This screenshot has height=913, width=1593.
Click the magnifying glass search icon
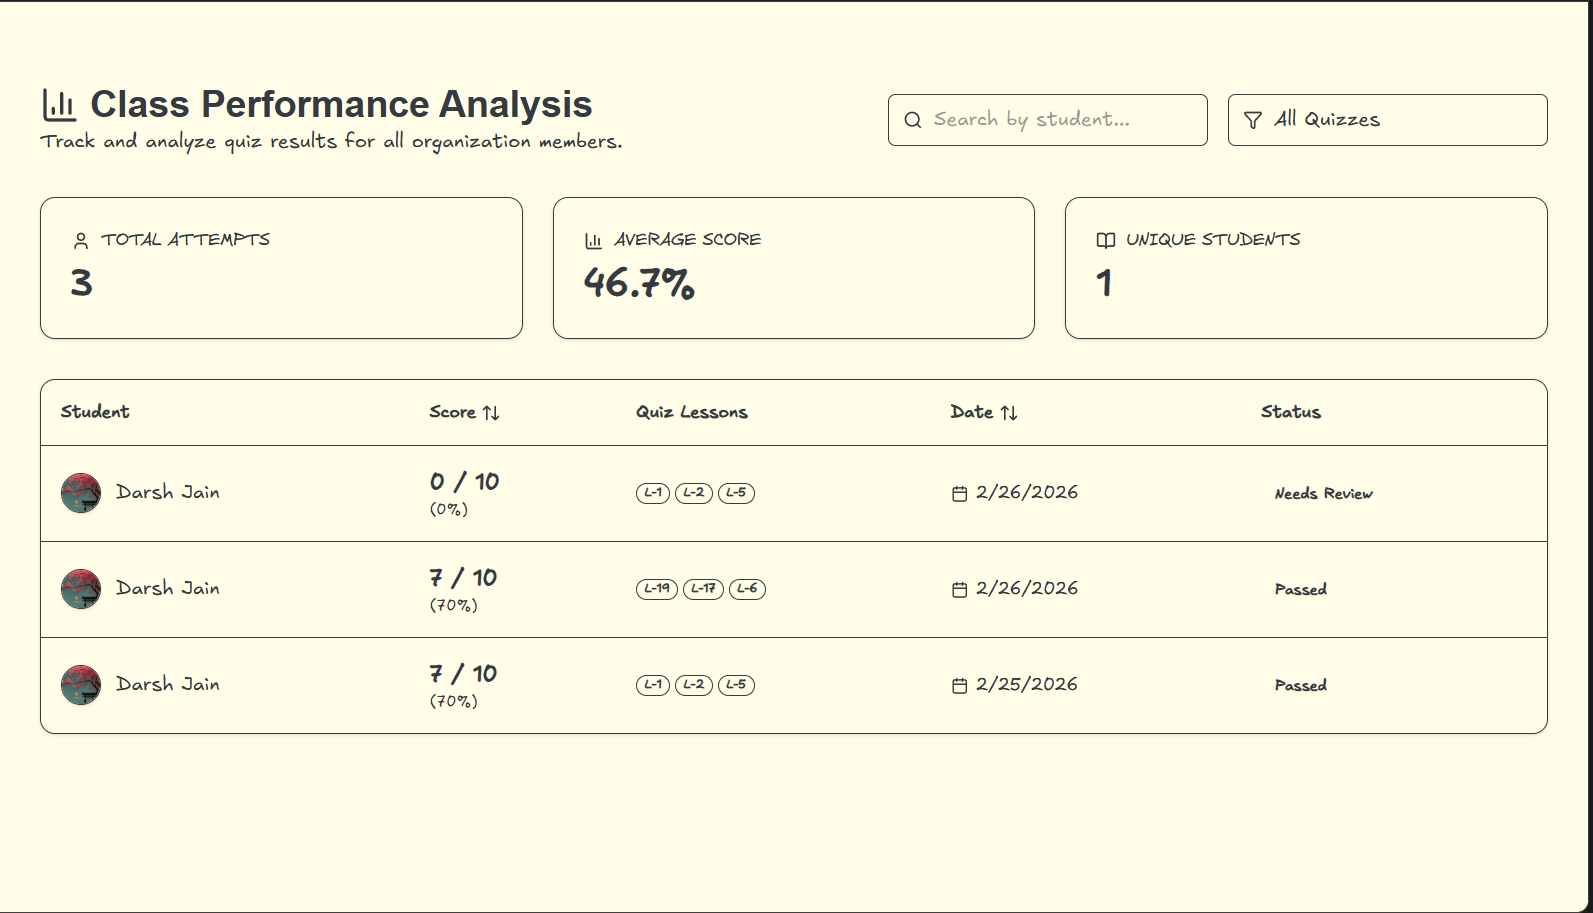[x=913, y=119]
